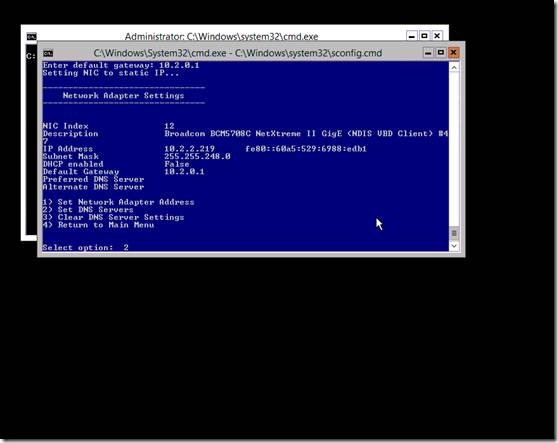
Task: Click the Administrator cmd.exe title bar text
Action: click(x=221, y=37)
